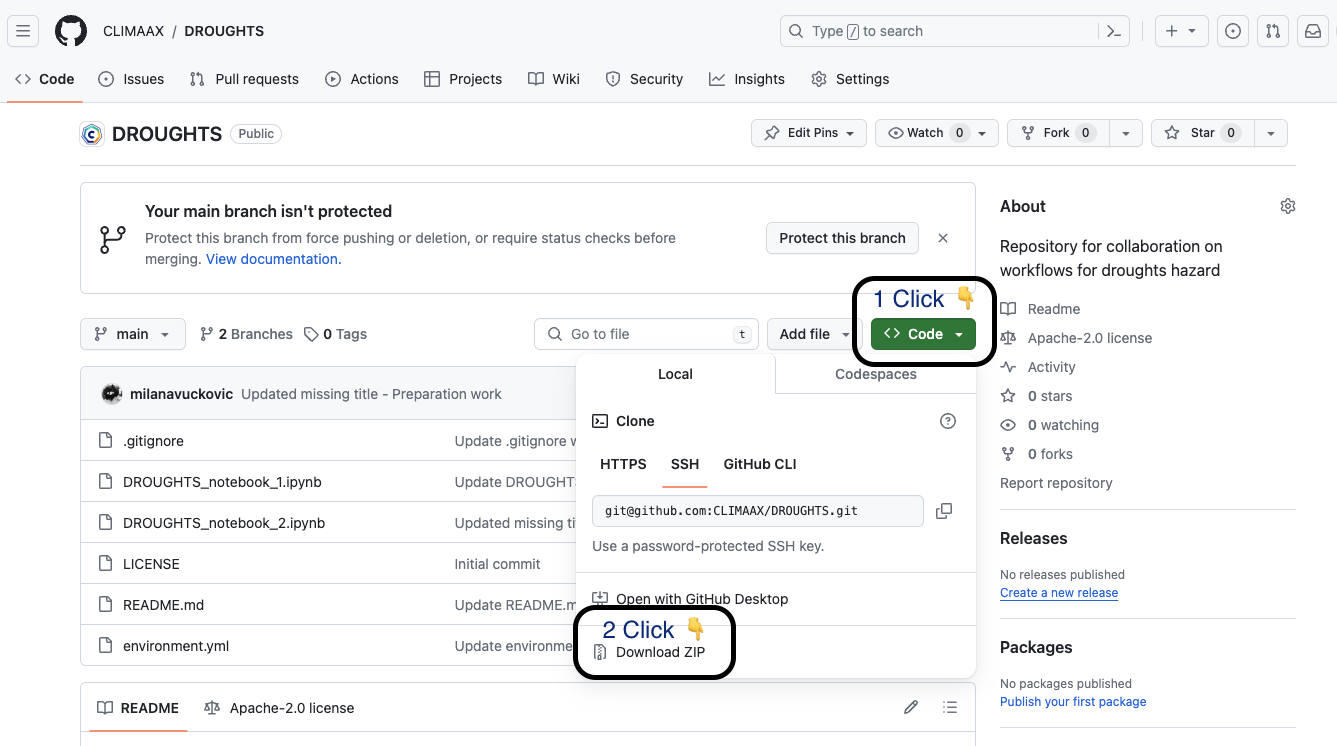Open the Wiki tab
Image resolution: width=1337 pixels, height=746 pixels.
[554, 79]
